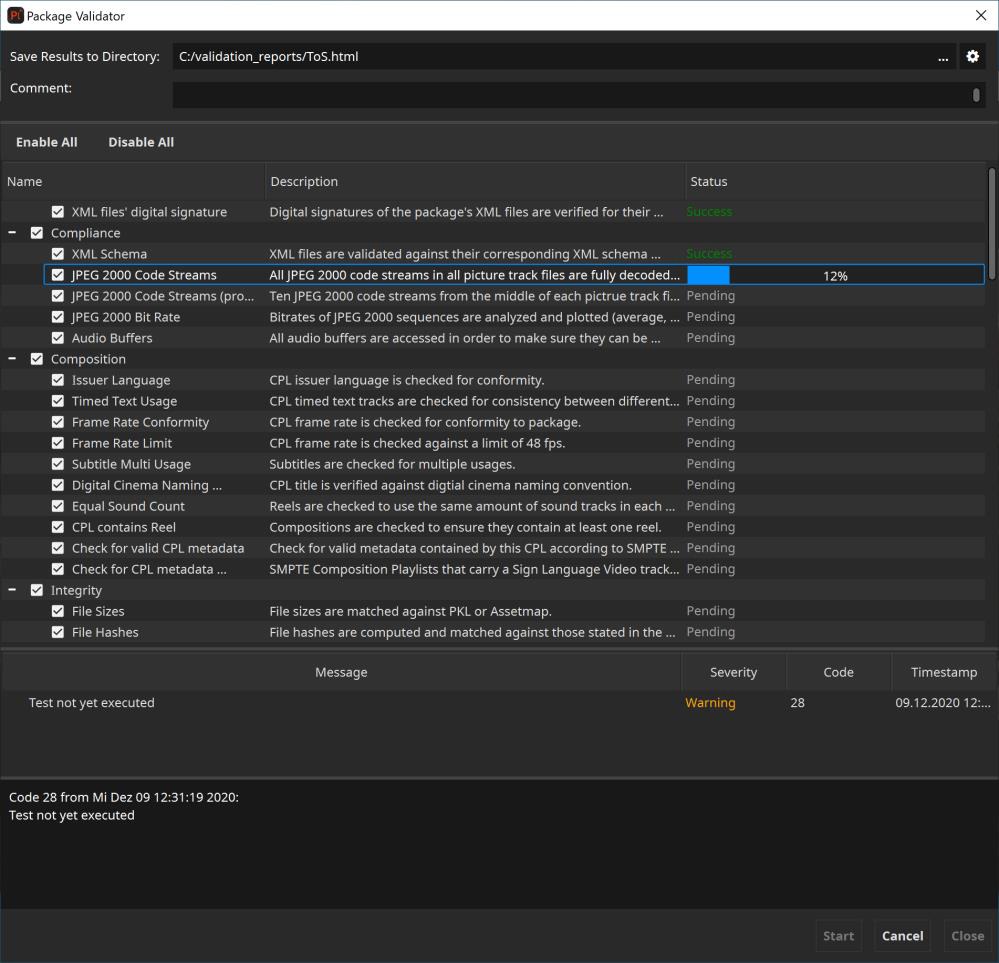999x963 pixels.
Task: Collapse the Integrity test group
Action: tap(12, 590)
